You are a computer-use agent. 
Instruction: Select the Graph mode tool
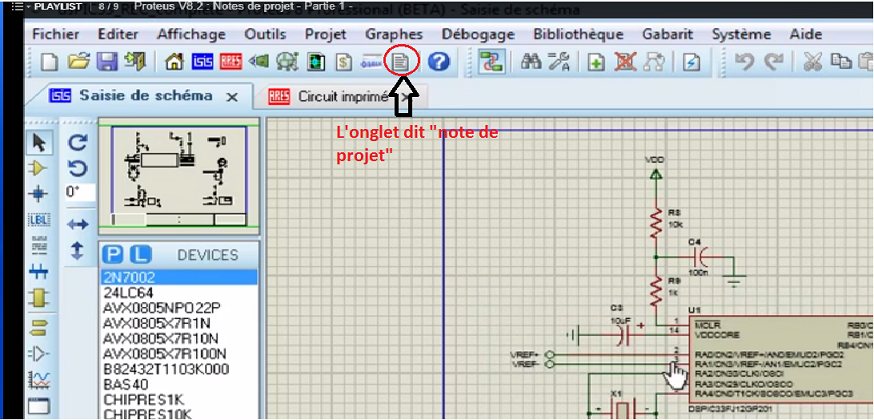pos(39,381)
